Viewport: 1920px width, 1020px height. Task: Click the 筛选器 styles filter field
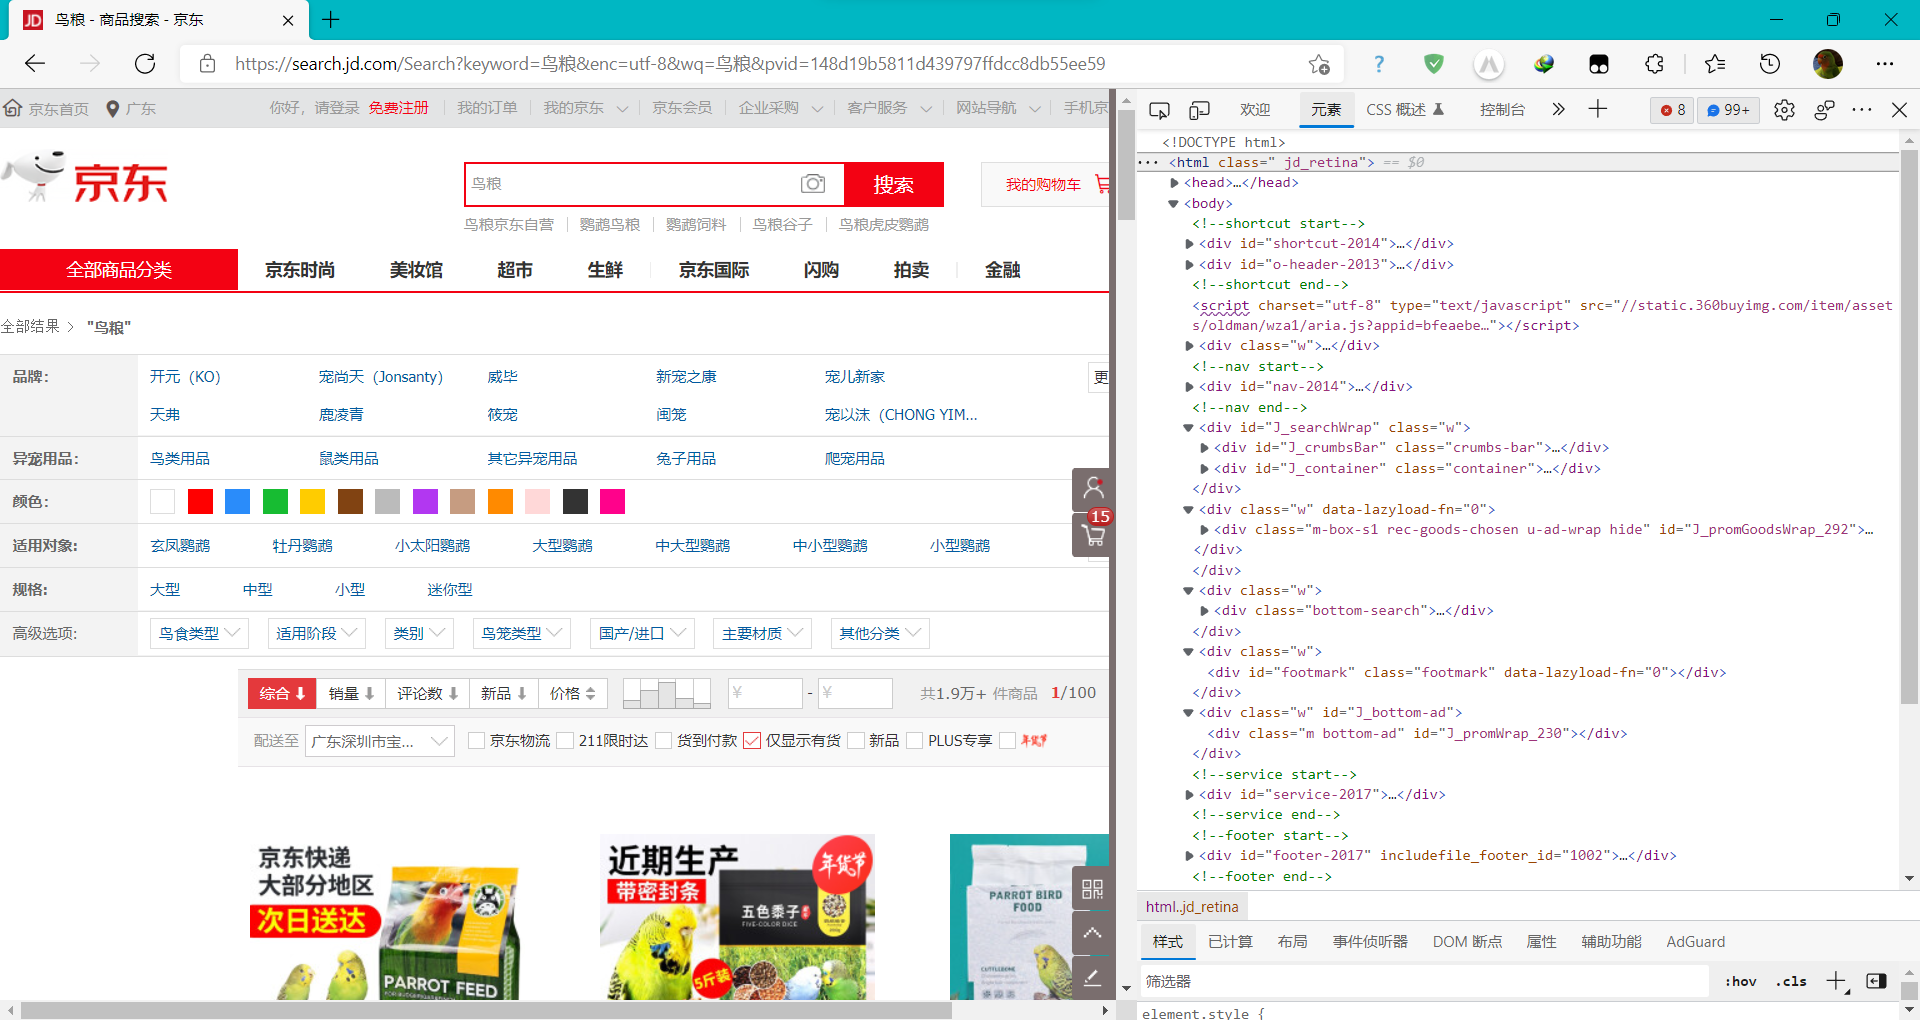tap(1425, 981)
